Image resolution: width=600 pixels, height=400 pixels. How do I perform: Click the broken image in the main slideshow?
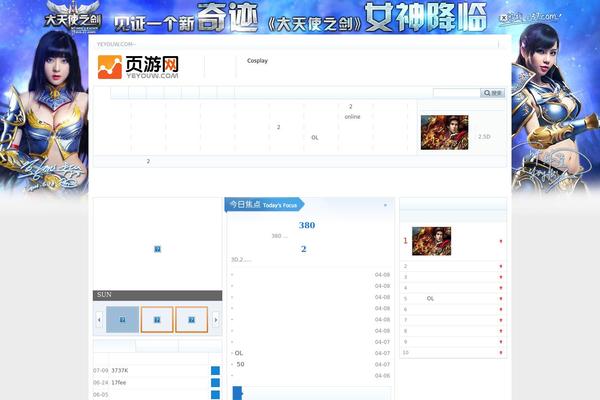[157, 249]
